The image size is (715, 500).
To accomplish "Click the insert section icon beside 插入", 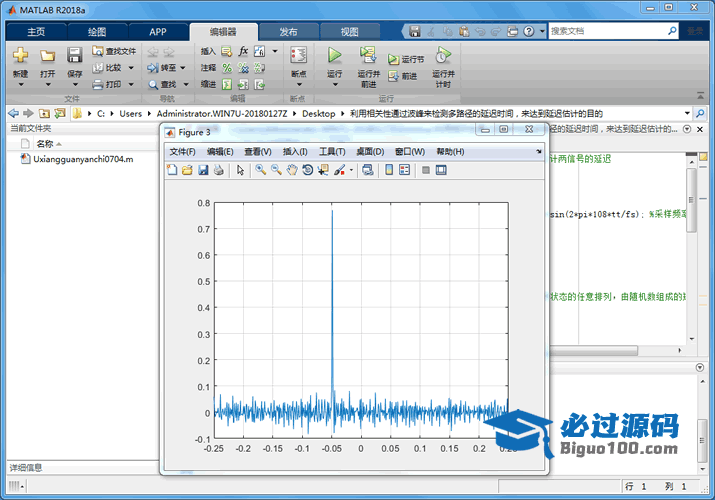I will coord(227,51).
